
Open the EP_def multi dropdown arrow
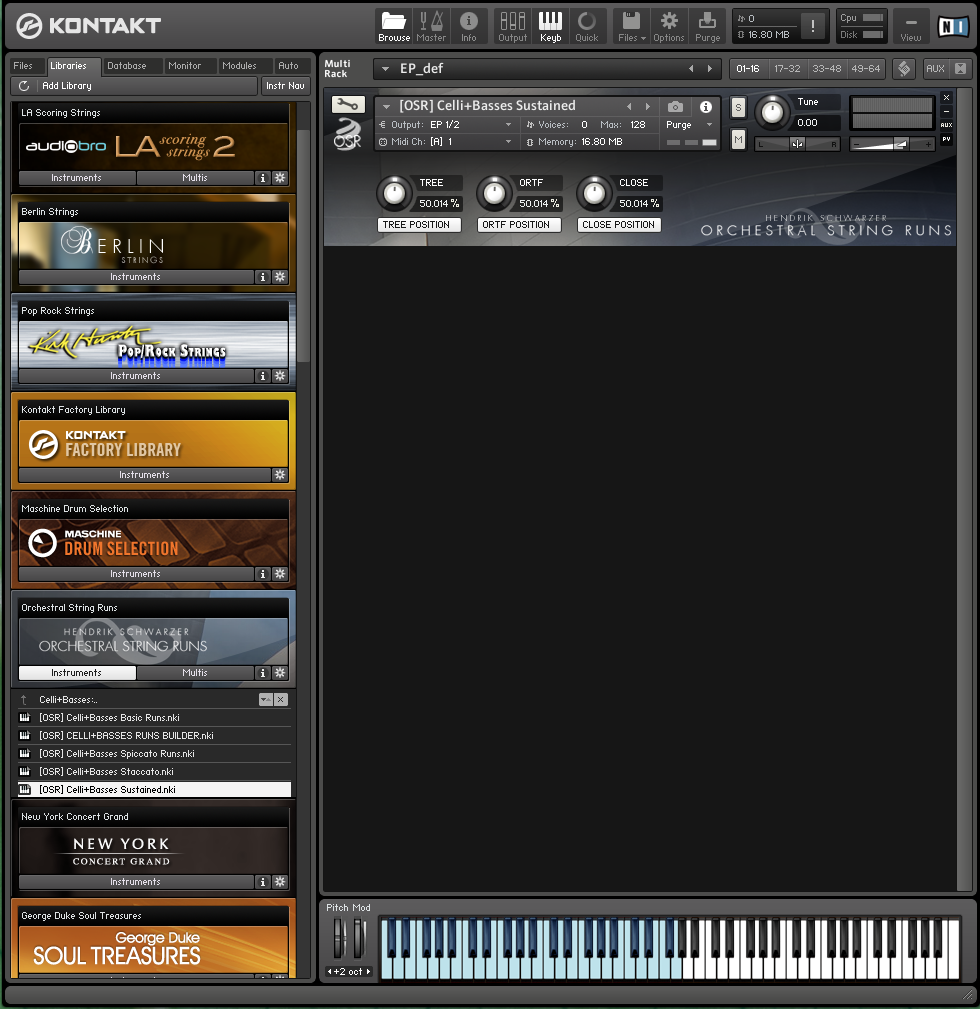tap(385, 69)
